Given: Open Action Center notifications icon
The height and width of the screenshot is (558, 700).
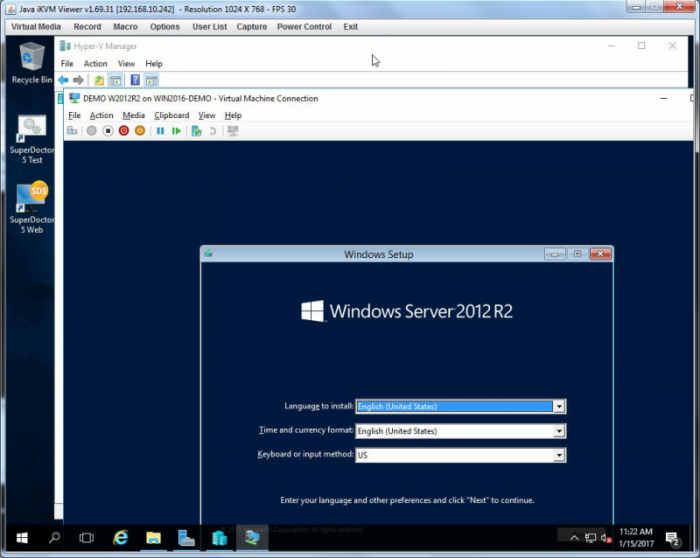Looking at the screenshot, I should tap(672, 539).
